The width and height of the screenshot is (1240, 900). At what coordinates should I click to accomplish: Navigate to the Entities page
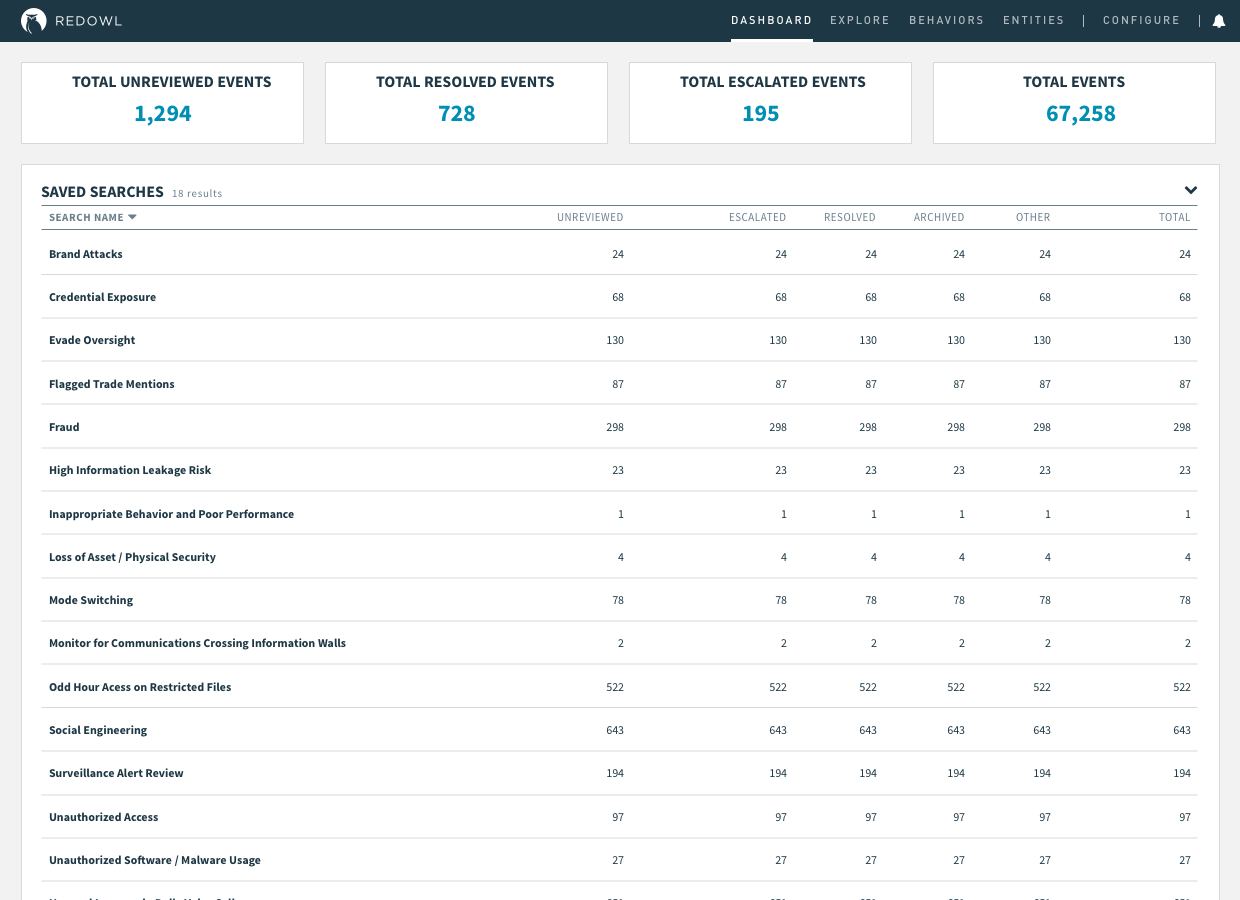1033,20
